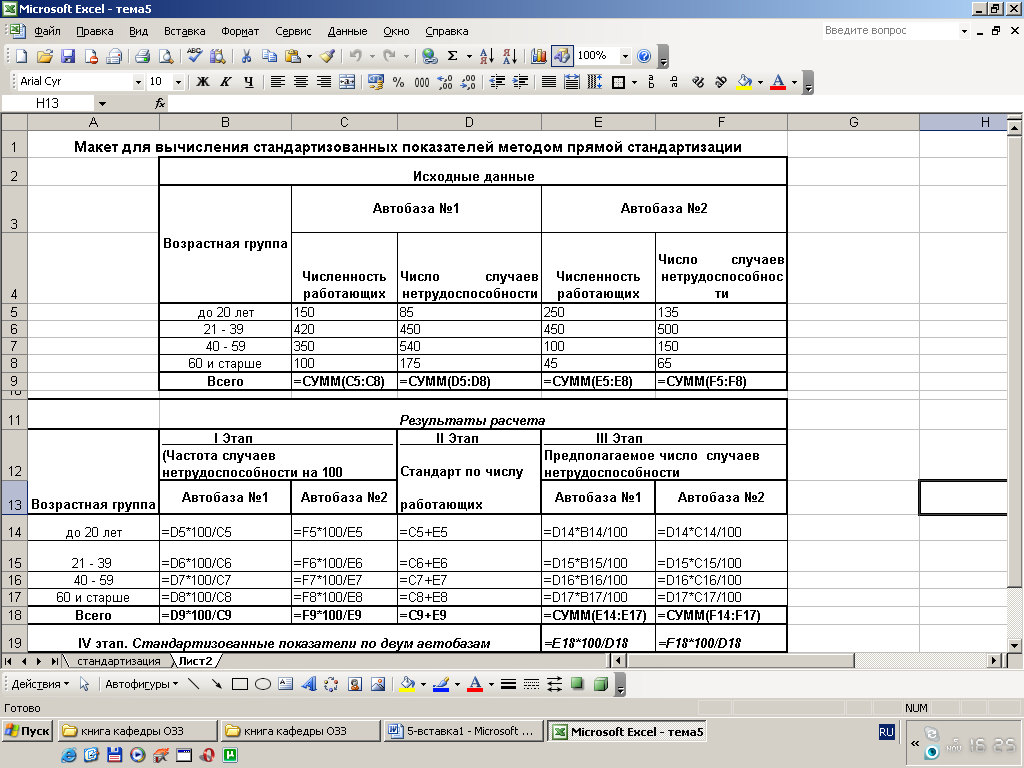The image size is (1024, 768).
Task: Open the Файл menu
Action: [x=47, y=31]
